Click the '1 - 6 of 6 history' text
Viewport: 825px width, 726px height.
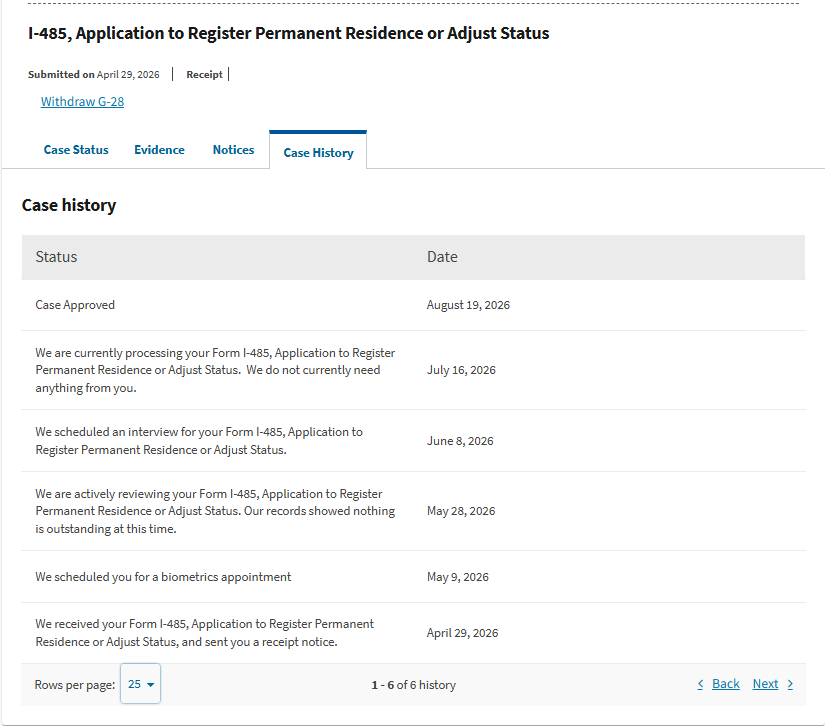(414, 685)
